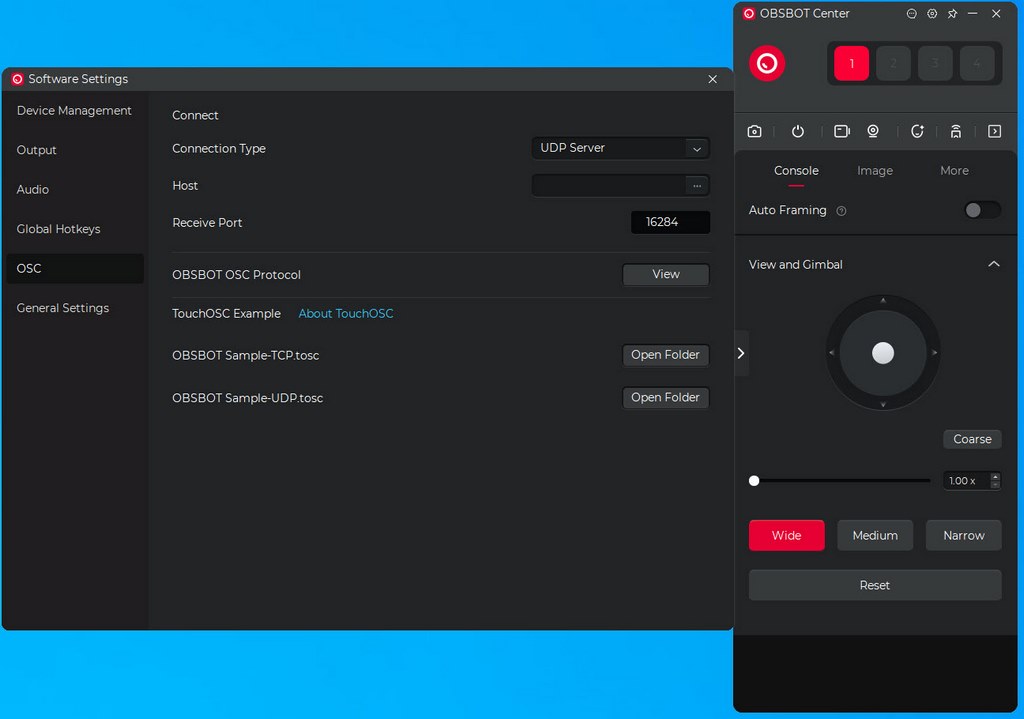Open General Settings section
The image size is (1024, 719).
click(x=74, y=308)
